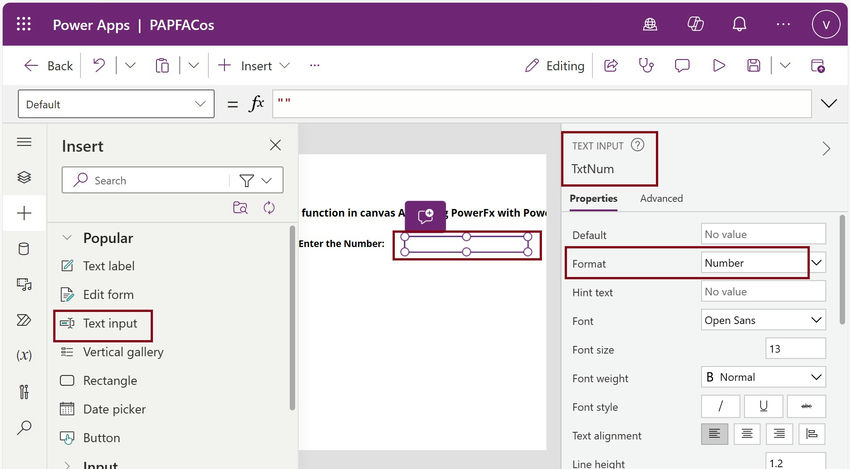The width and height of the screenshot is (850, 469).
Task: Open the comments pane icon
Action: coord(682,66)
